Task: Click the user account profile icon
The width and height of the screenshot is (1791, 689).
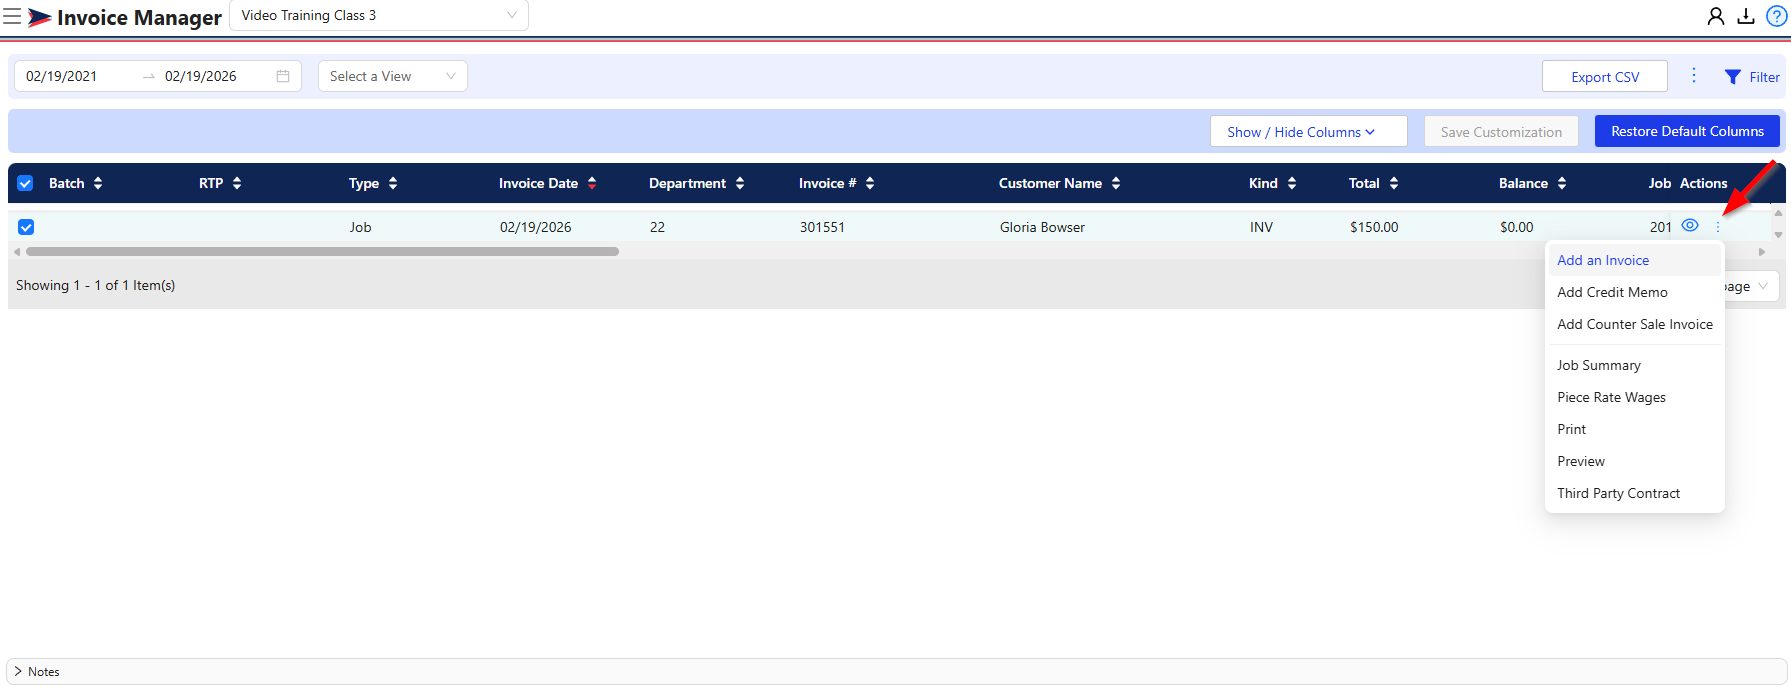Action: [x=1715, y=16]
